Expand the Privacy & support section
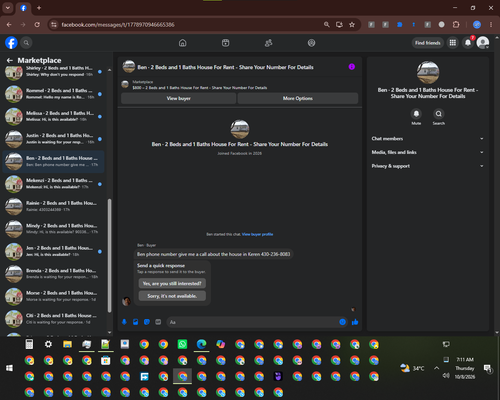This screenshot has height=400, width=500. point(428,166)
